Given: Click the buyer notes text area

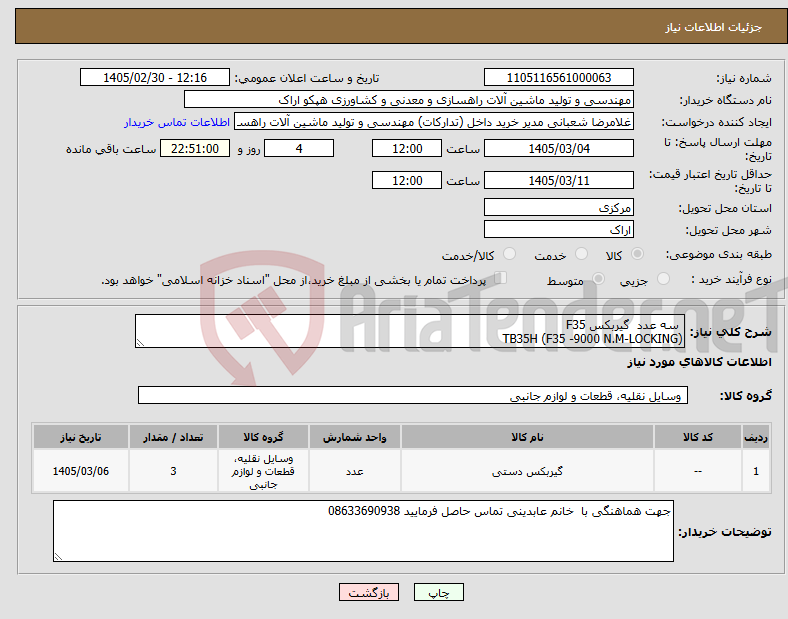Looking at the screenshot, I should [363, 531].
